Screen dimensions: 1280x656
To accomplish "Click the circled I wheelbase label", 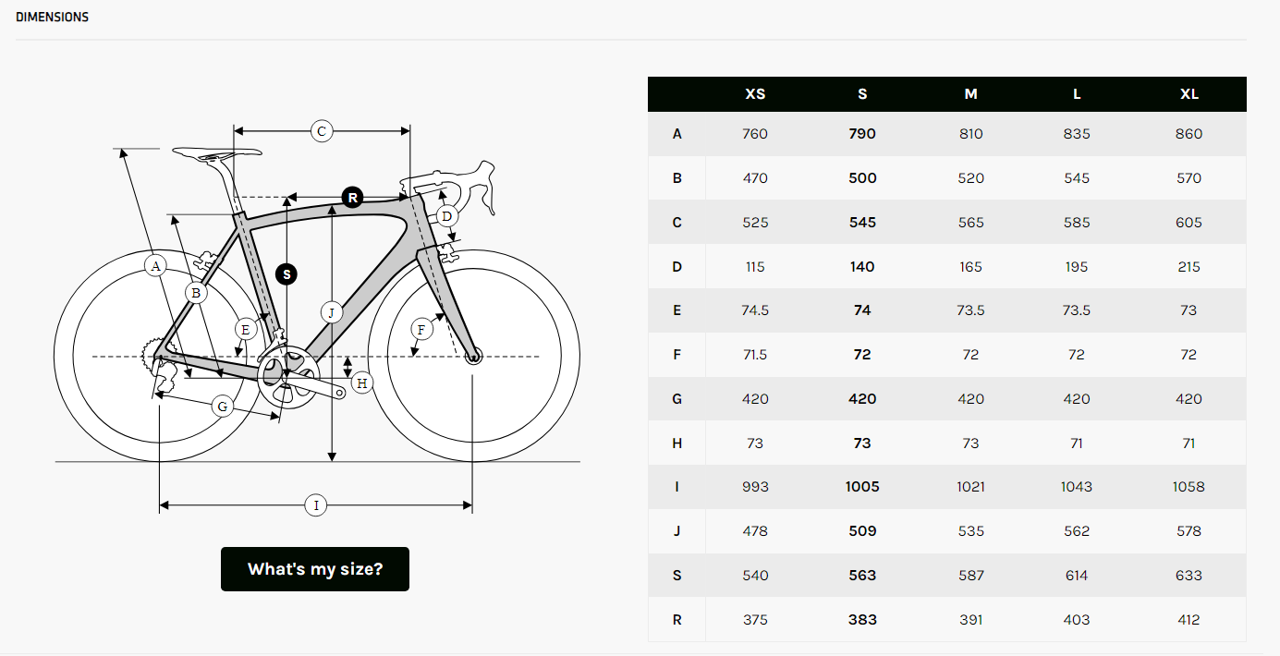I will pos(316,505).
